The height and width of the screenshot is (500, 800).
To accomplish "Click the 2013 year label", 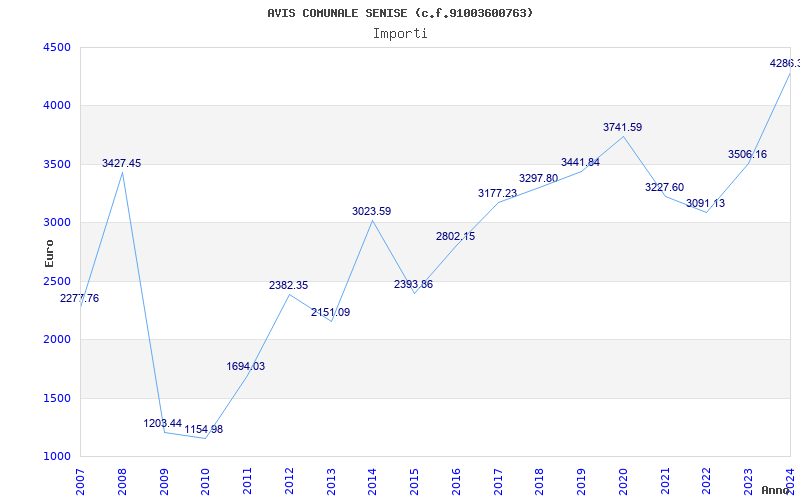I will 331,482.
